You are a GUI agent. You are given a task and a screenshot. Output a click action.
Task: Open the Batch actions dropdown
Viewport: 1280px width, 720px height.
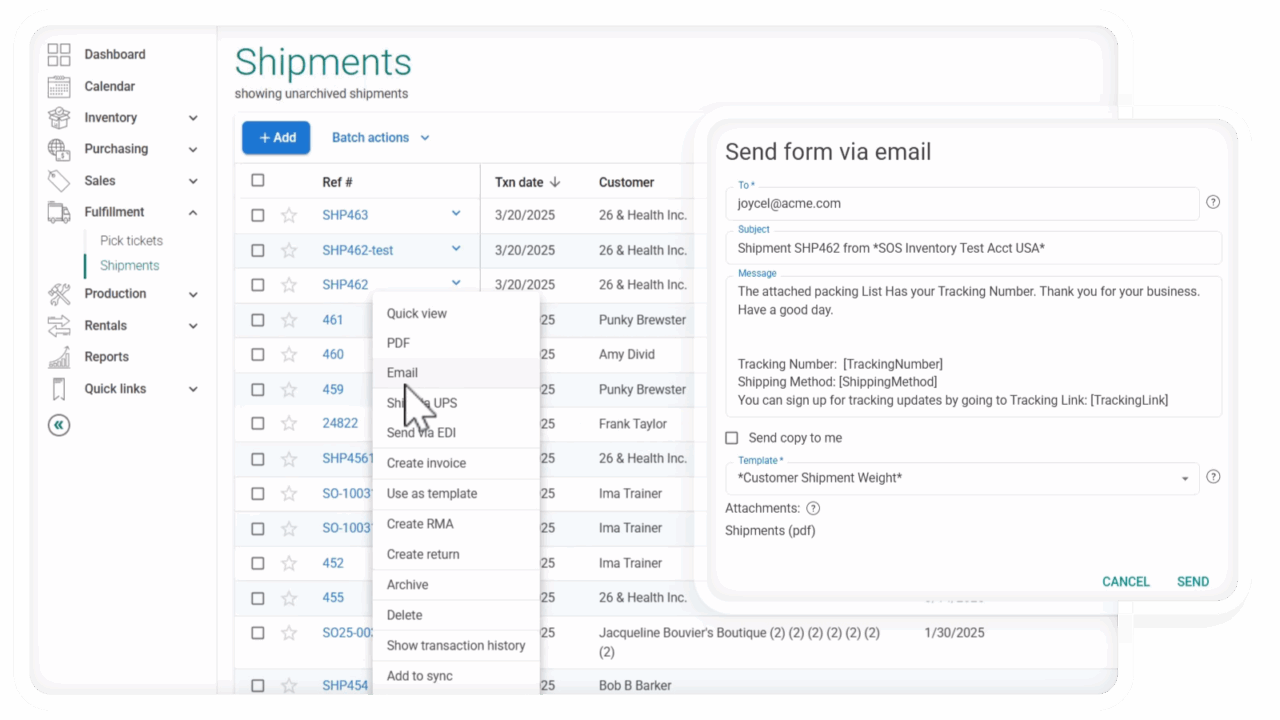click(380, 138)
